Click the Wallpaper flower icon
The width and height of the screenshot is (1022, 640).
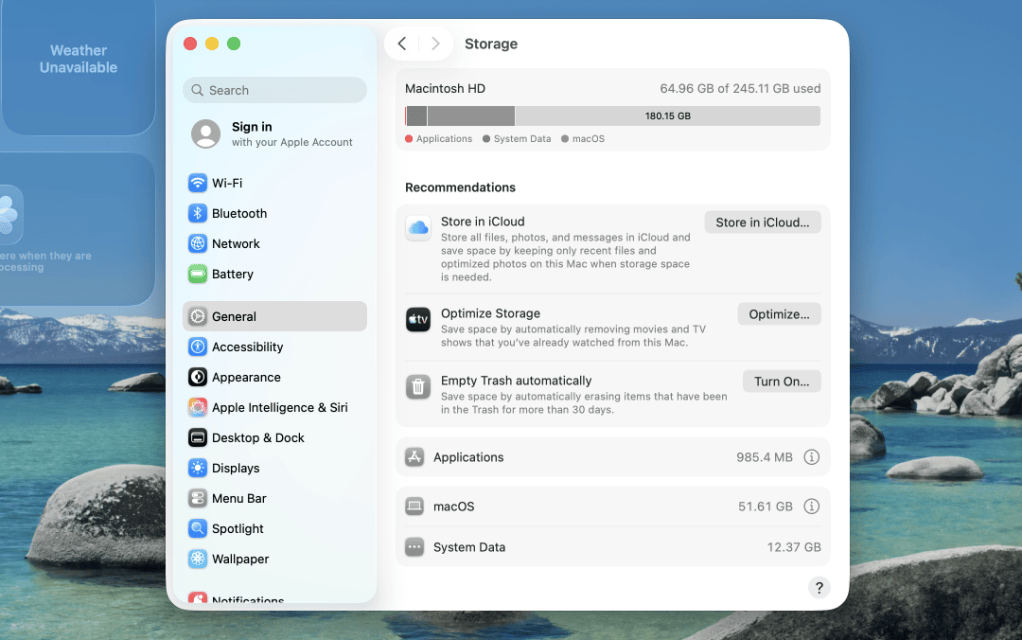[197, 559]
